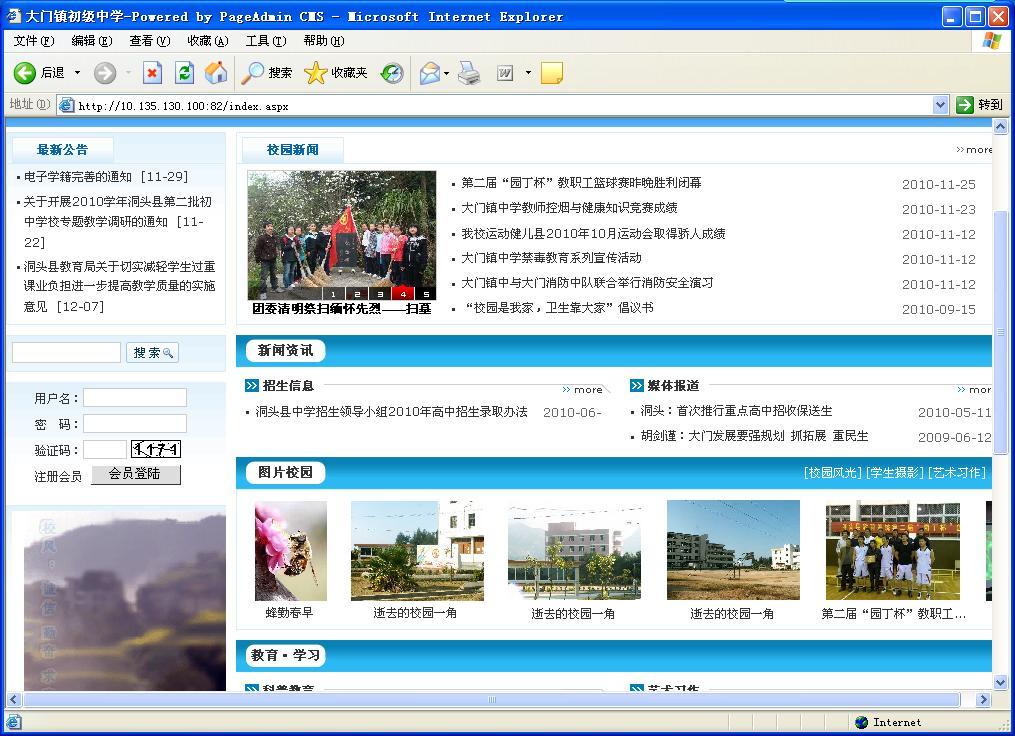1015x736 pixels.
Task: Expand the Mail button dropdown arrow
Action: tap(447, 73)
